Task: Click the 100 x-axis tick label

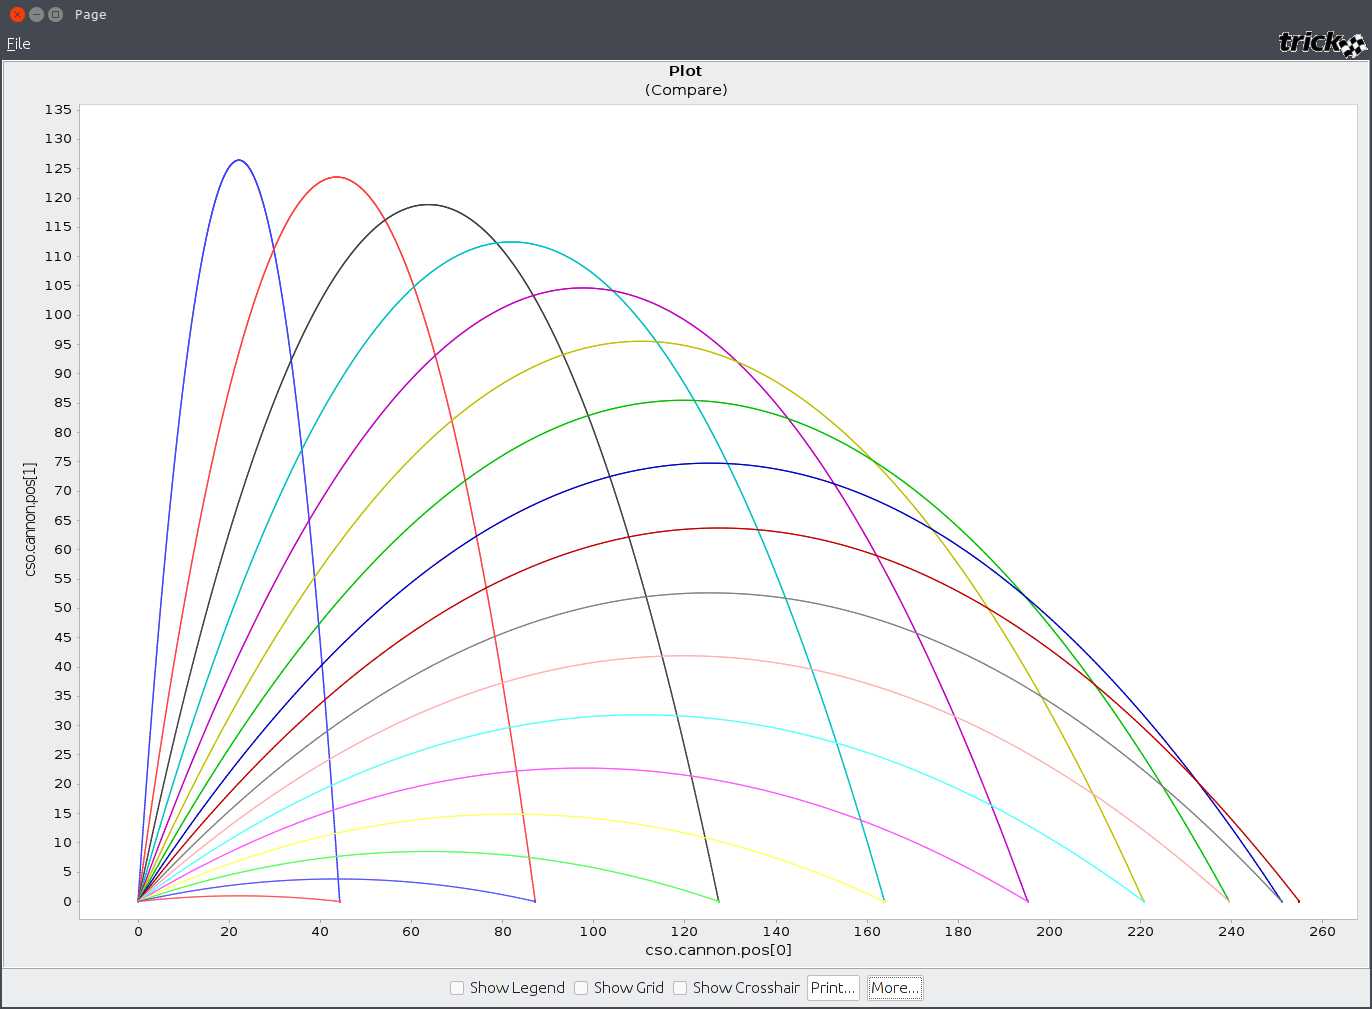Action: [x=593, y=931]
